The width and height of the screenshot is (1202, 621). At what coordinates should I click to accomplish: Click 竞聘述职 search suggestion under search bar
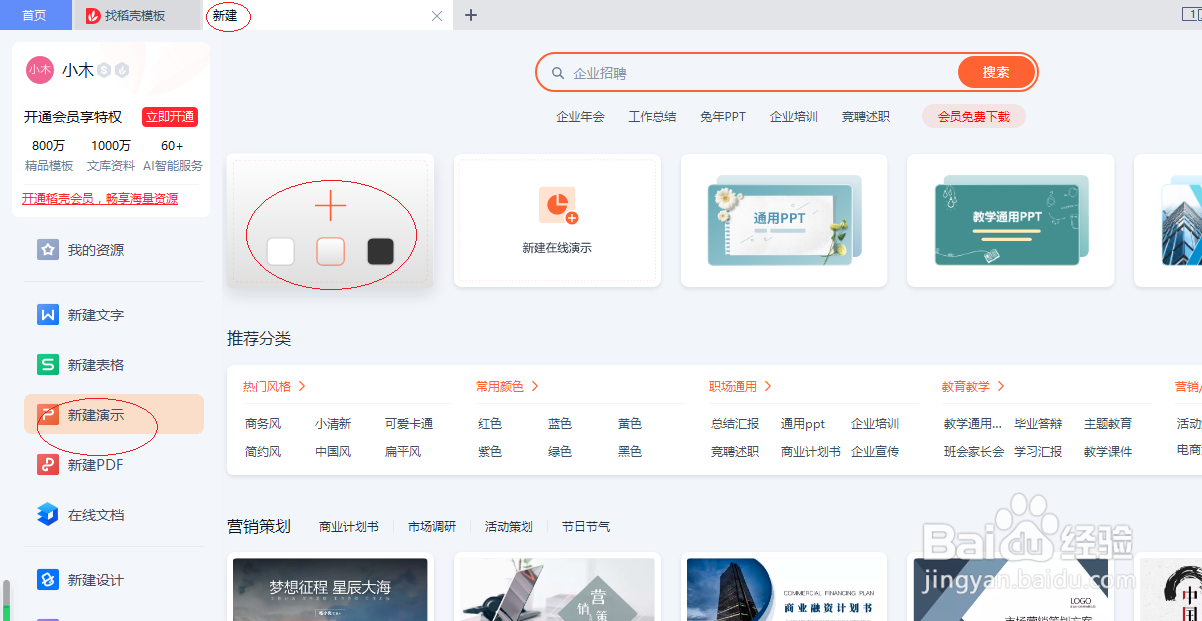coord(866,117)
